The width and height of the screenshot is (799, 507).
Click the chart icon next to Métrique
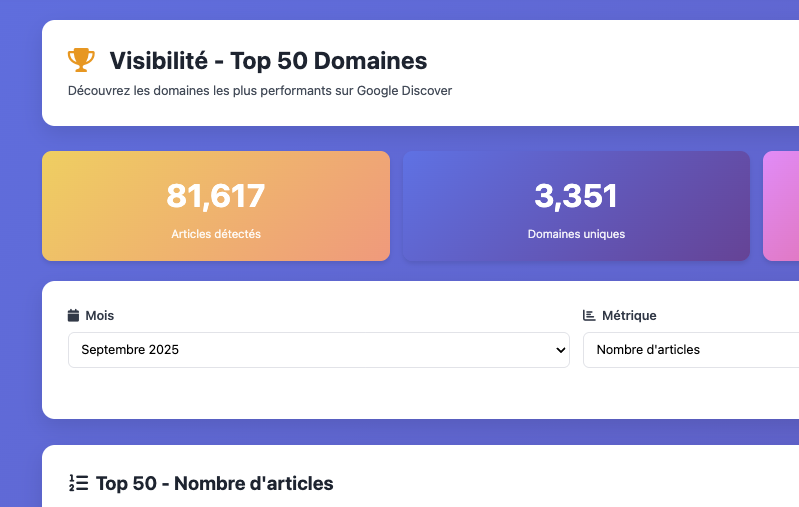[589, 315]
